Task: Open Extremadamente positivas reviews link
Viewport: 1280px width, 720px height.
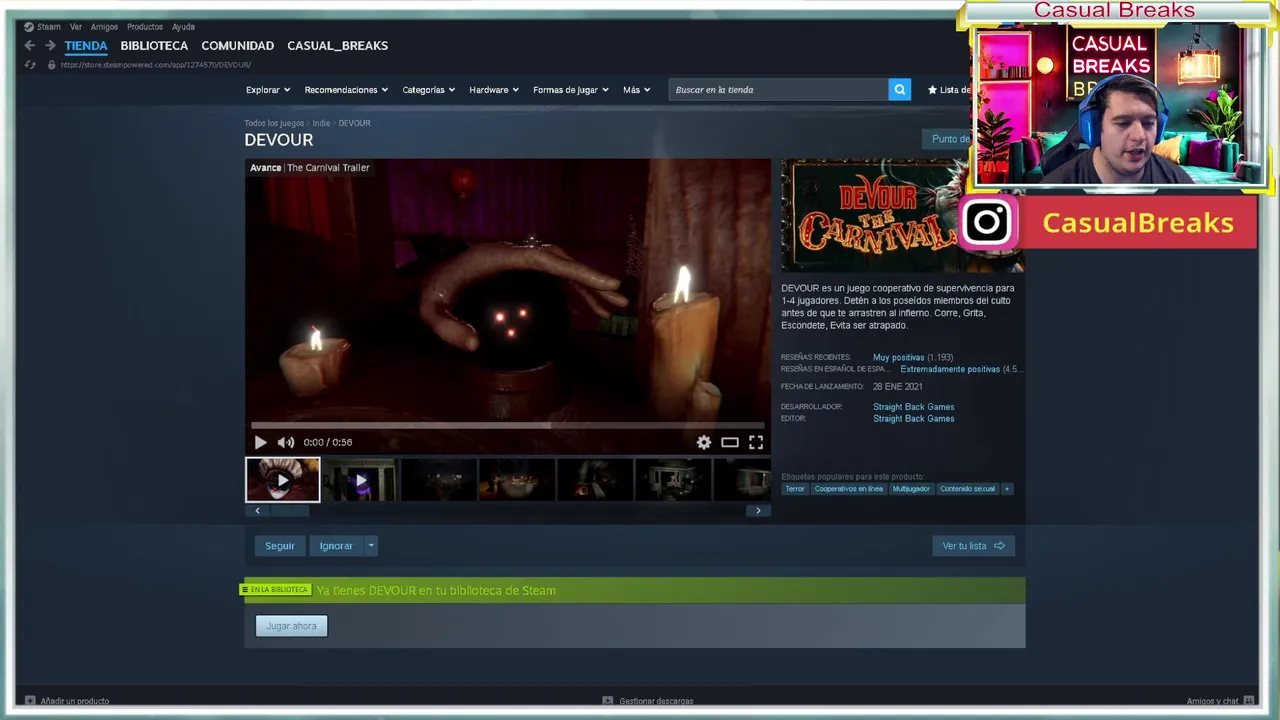Action: pos(950,369)
